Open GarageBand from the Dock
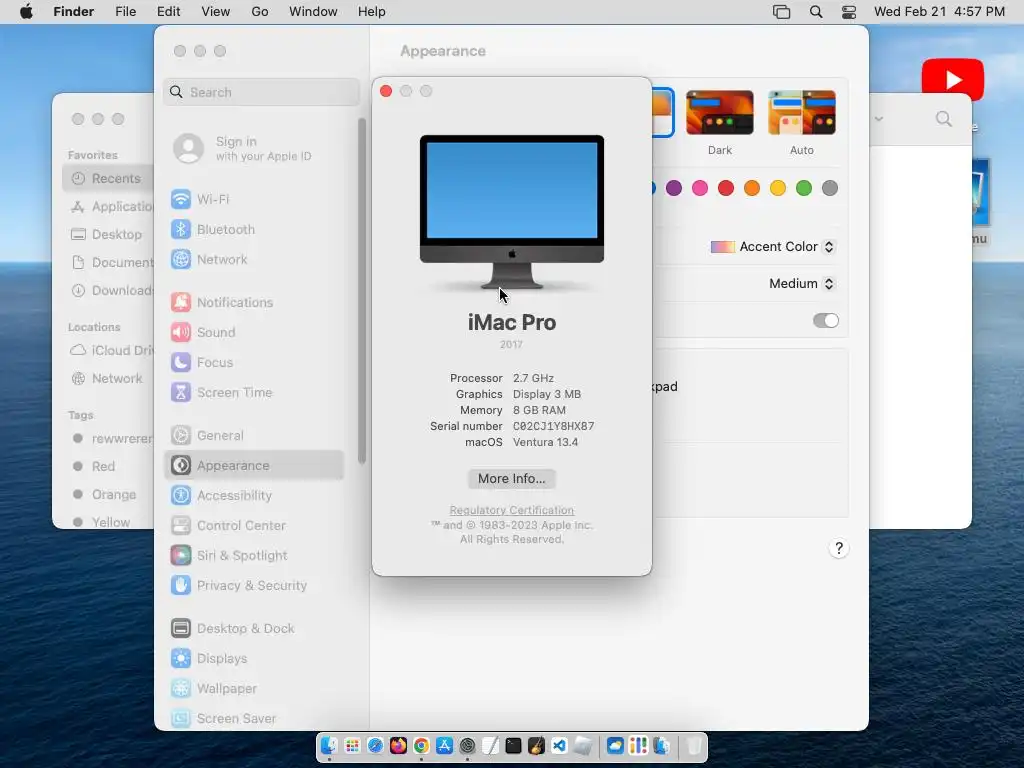Viewport: 1024px width, 768px height. pyautogui.click(x=536, y=746)
